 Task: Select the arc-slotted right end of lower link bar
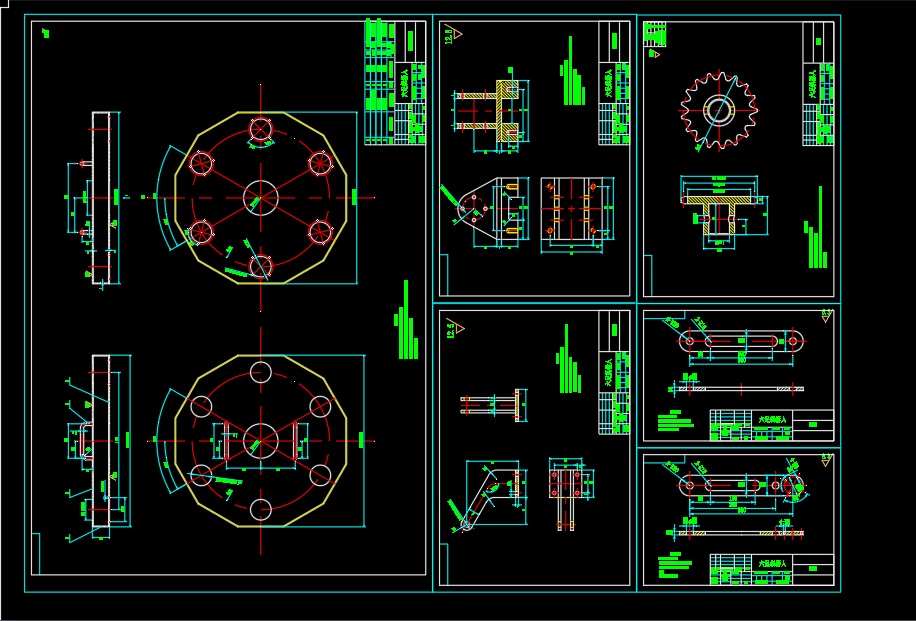(792, 485)
